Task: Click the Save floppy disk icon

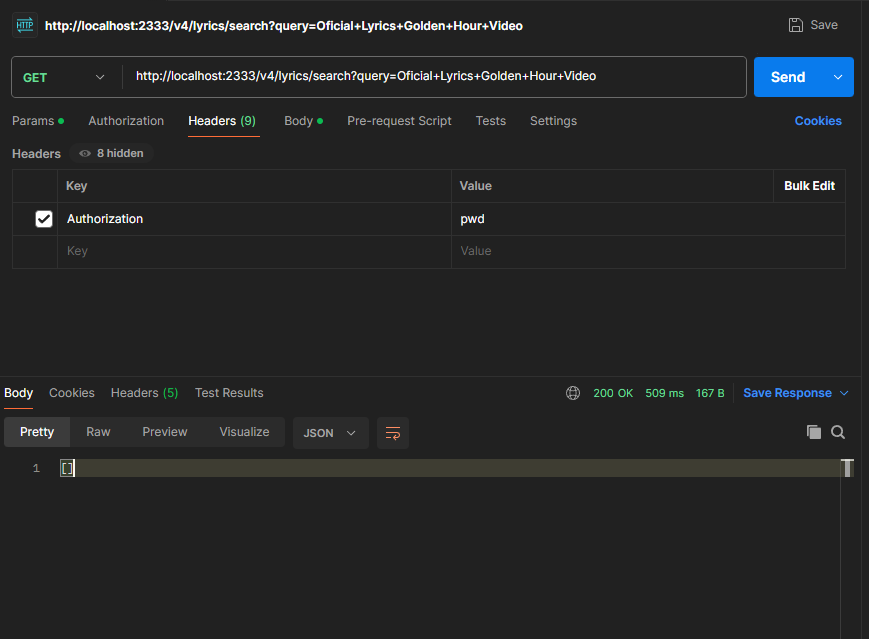Action: (795, 25)
